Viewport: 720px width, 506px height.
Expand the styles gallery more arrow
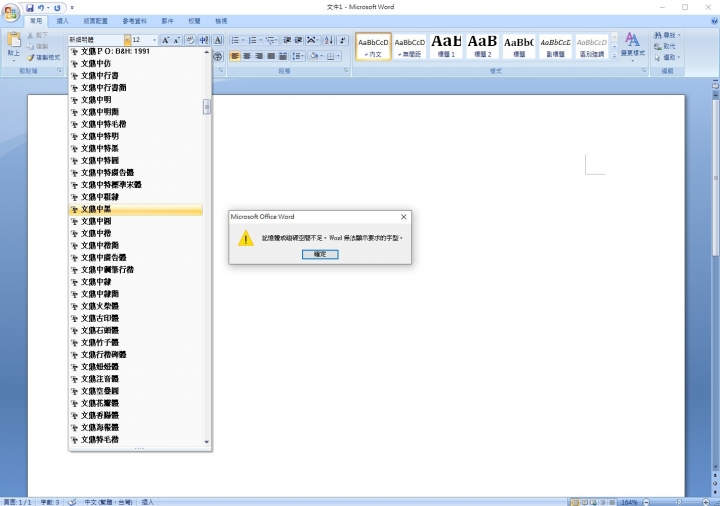pyautogui.click(x=614, y=56)
